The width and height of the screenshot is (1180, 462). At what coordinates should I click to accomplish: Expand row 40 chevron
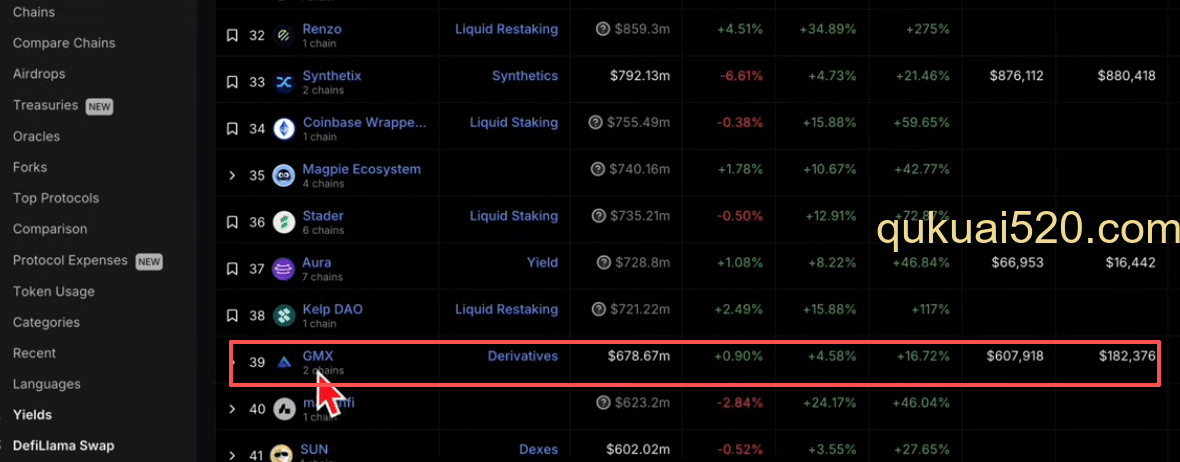[233, 409]
